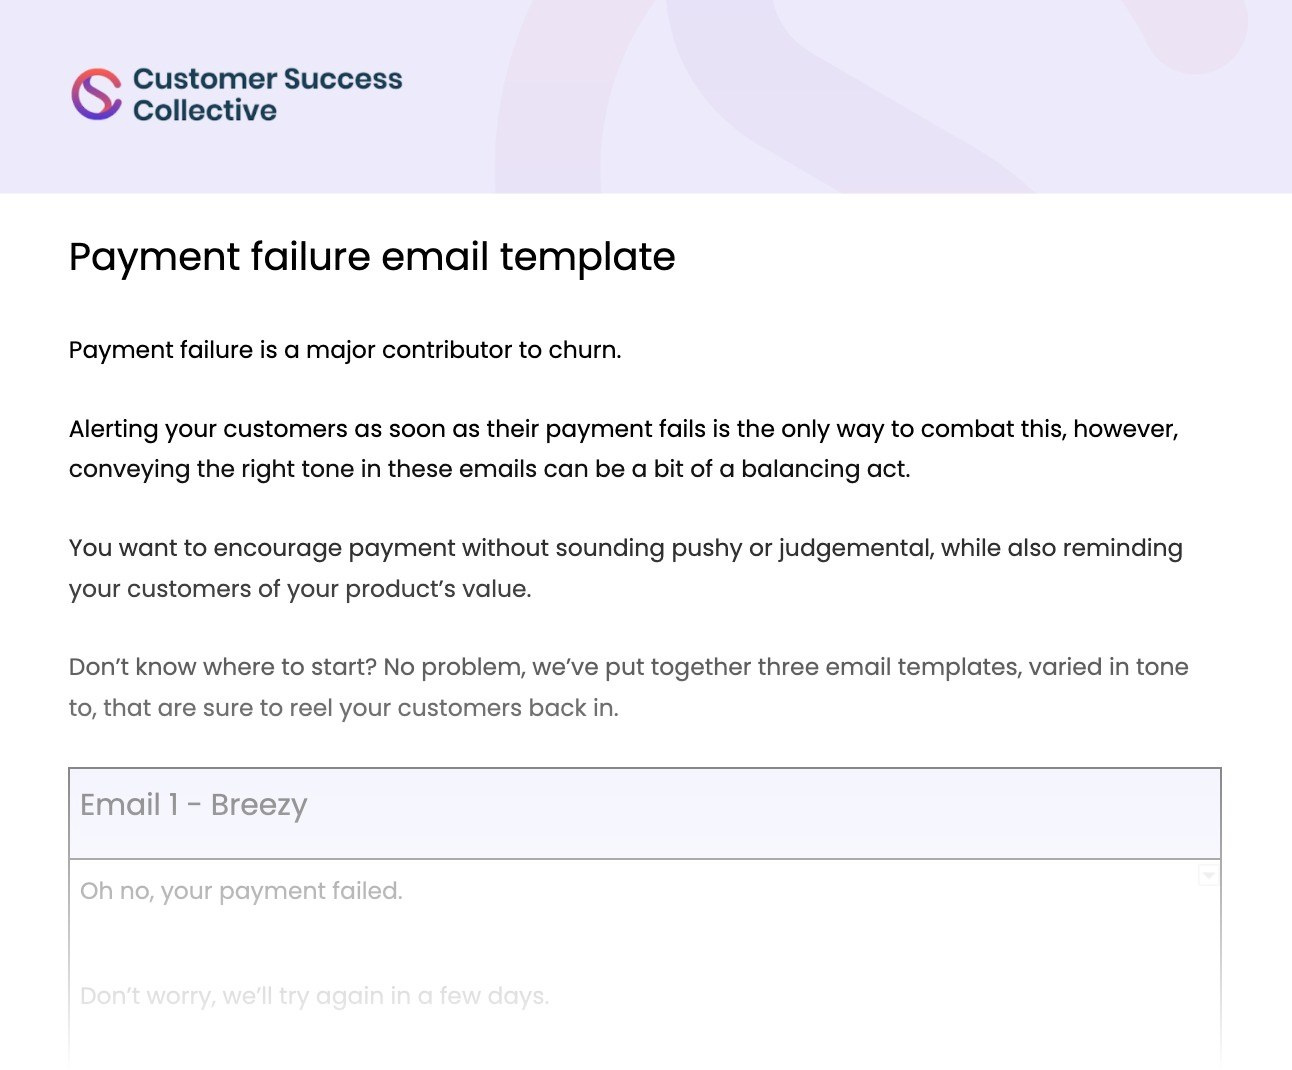This screenshot has width=1292, height=1070.
Task: Click the line "your customers of your product's value."
Action: point(300,589)
